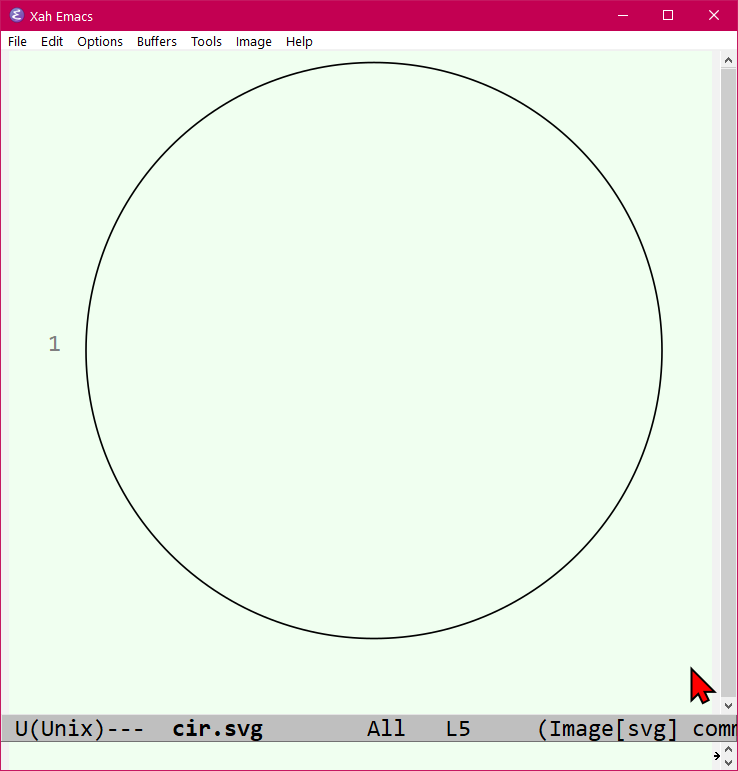Click the minibuffer scrollbar's up arrow
The width and height of the screenshot is (738, 771).
pos(729,749)
